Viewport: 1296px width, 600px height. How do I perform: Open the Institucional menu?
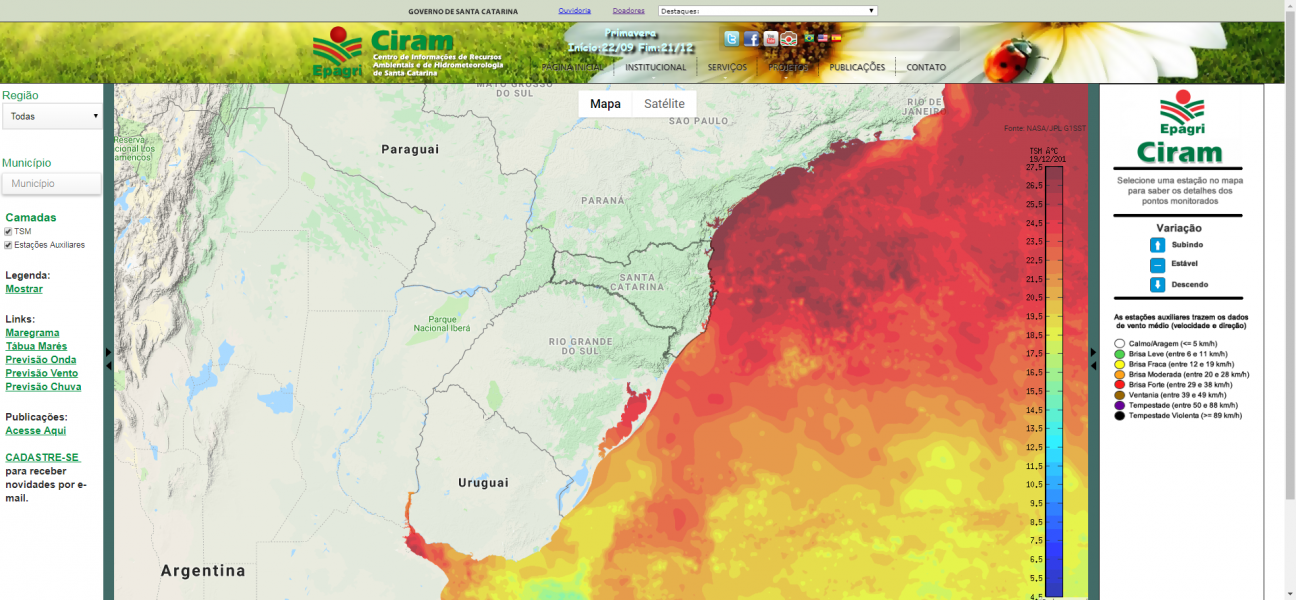655,68
